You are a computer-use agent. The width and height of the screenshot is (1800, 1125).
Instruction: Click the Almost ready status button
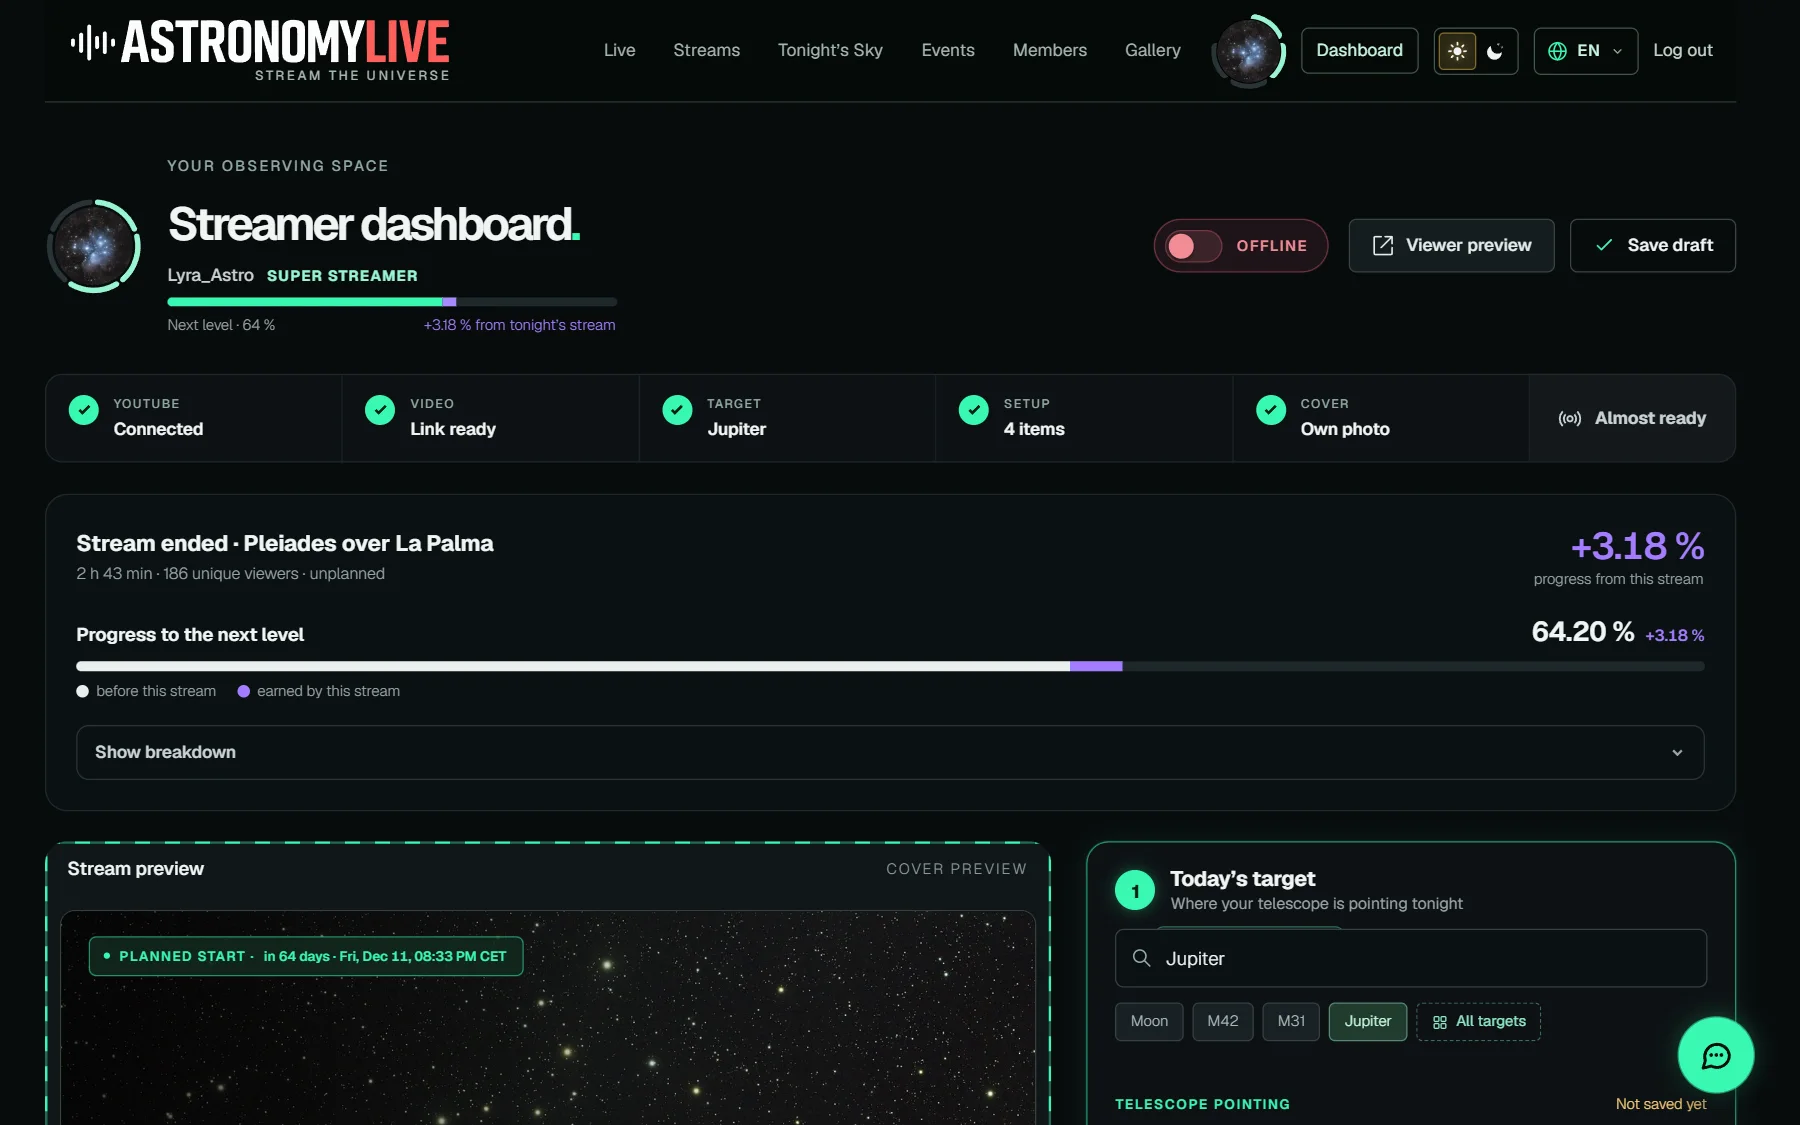(x=1632, y=418)
